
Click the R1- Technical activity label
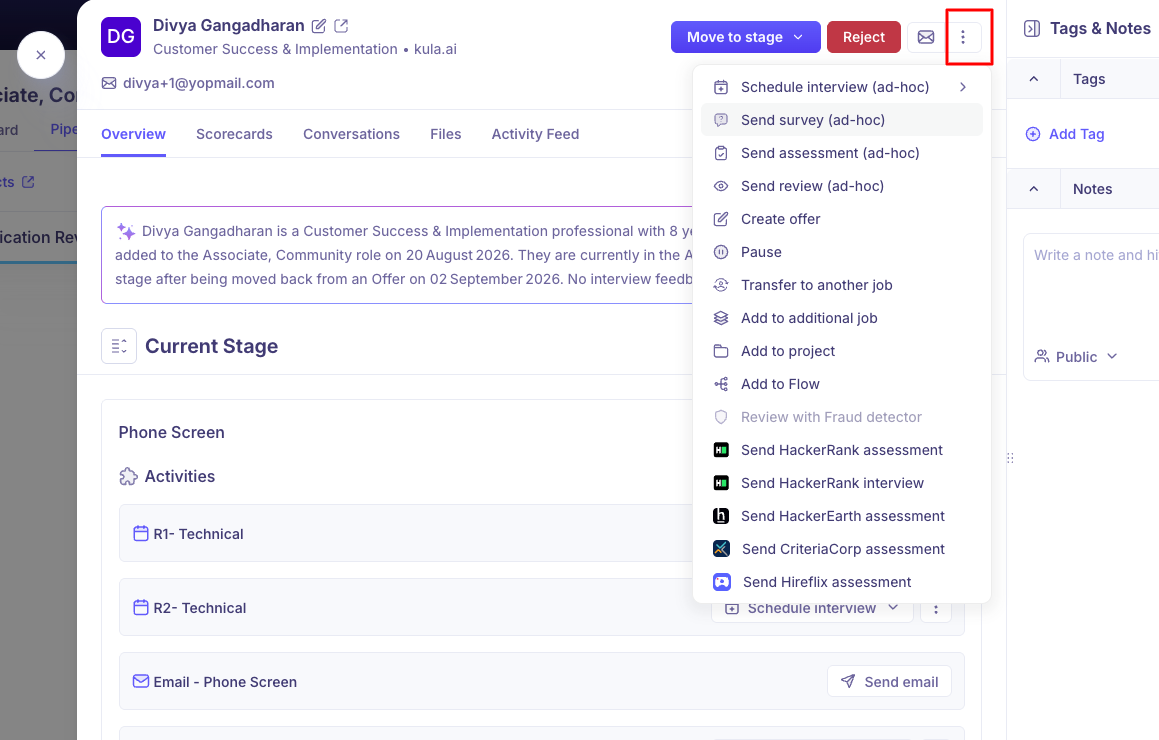[x=198, y=534]
